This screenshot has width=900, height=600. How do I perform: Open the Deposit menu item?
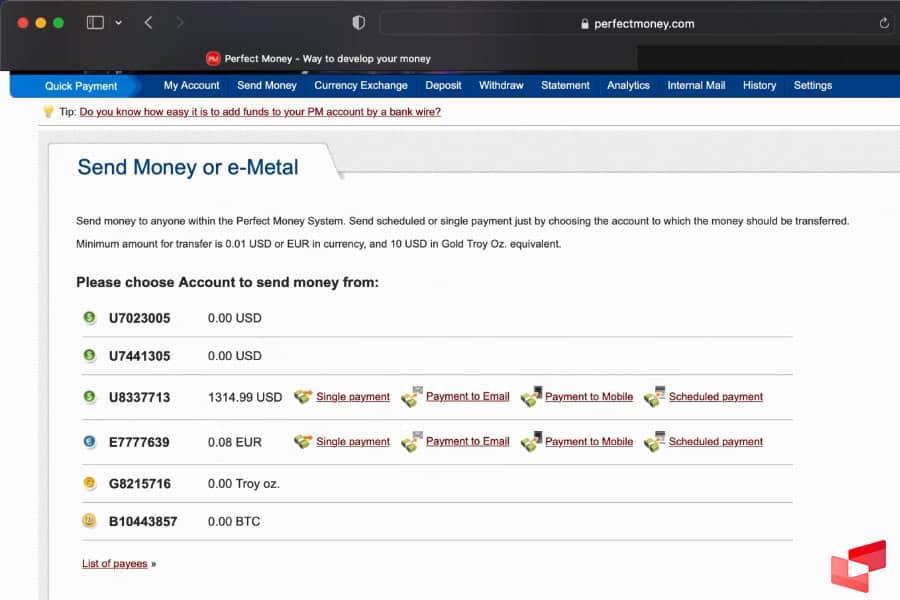coord(443,85)
